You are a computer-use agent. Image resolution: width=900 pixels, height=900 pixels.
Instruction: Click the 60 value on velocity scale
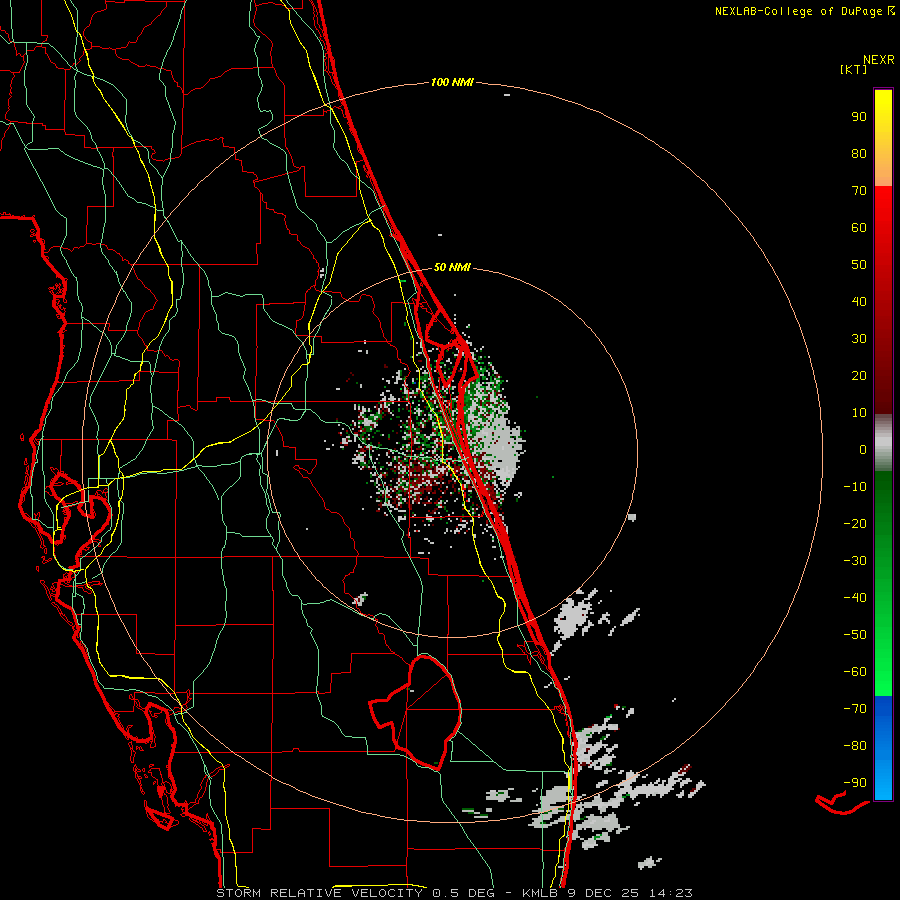click(x=859, y=228)
